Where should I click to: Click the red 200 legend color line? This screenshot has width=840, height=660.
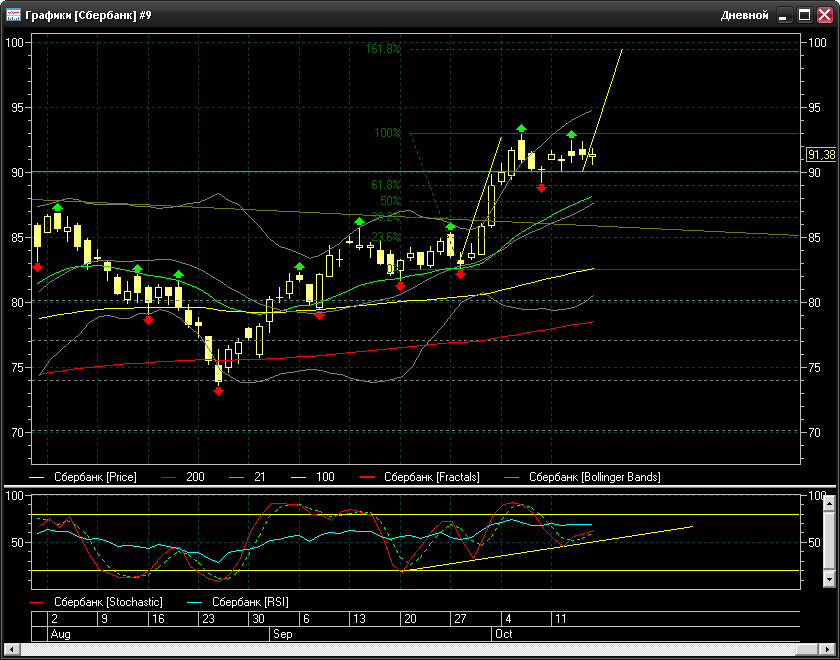pos(168,477)
